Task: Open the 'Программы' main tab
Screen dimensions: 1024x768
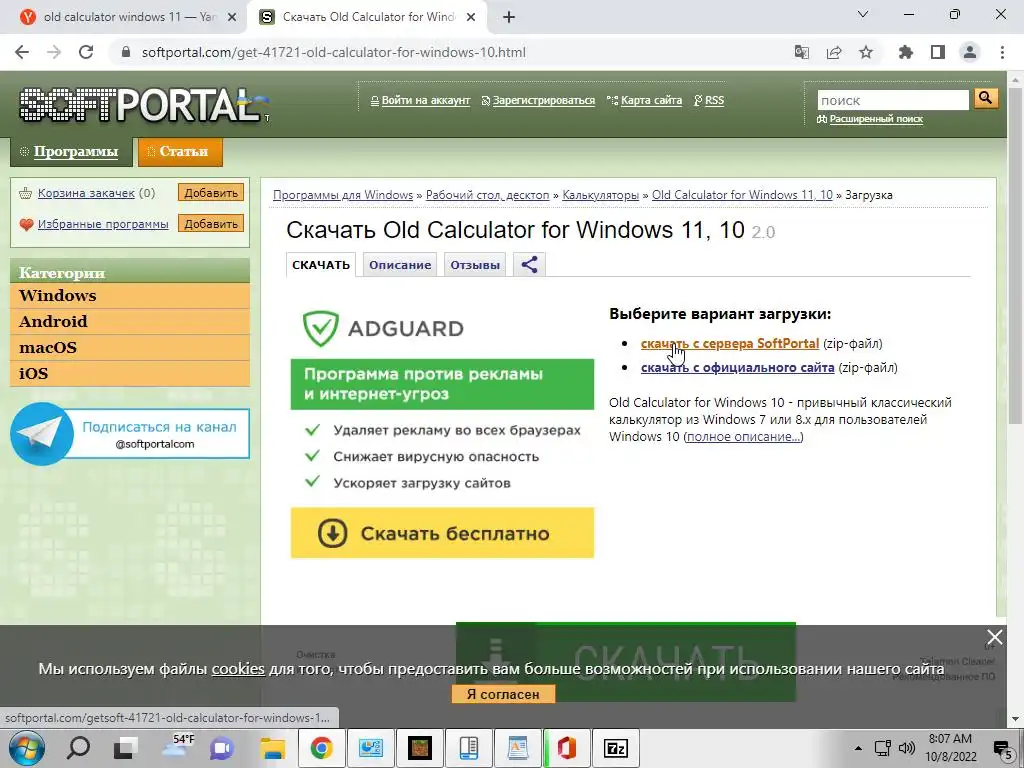Action: 71,152
